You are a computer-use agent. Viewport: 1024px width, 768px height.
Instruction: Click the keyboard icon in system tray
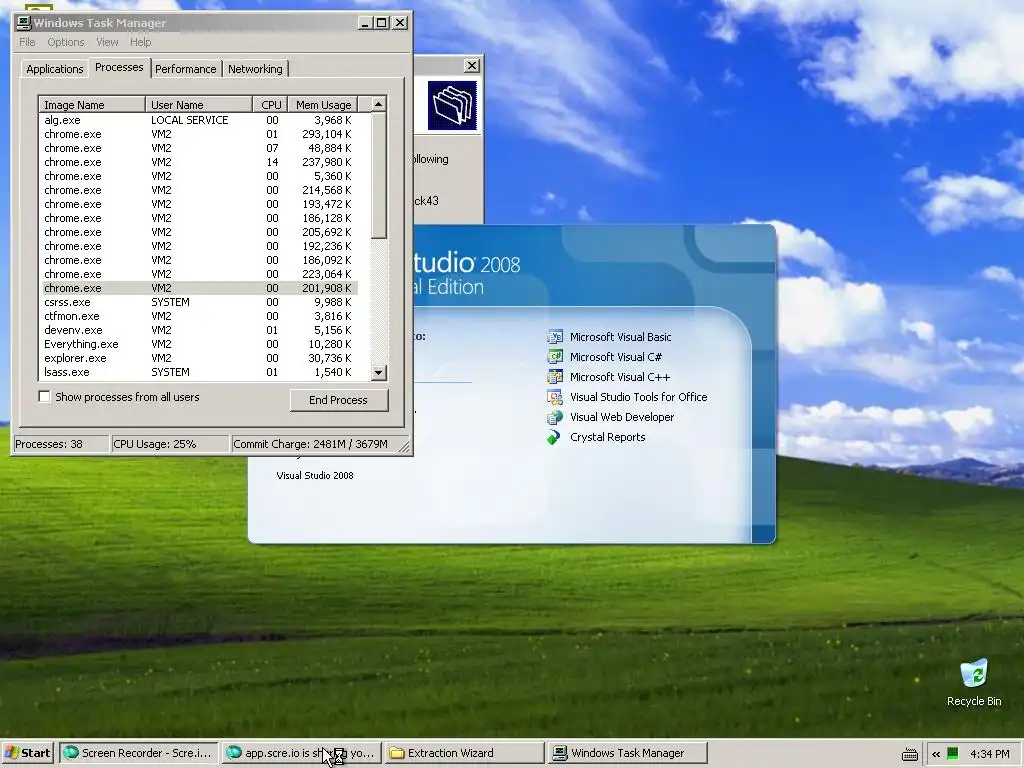pos(909,754)
